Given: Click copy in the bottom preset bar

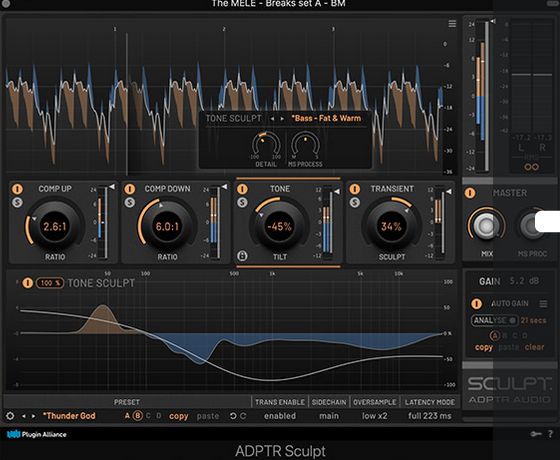Looking at the screenshot, I should click(179, 416).
